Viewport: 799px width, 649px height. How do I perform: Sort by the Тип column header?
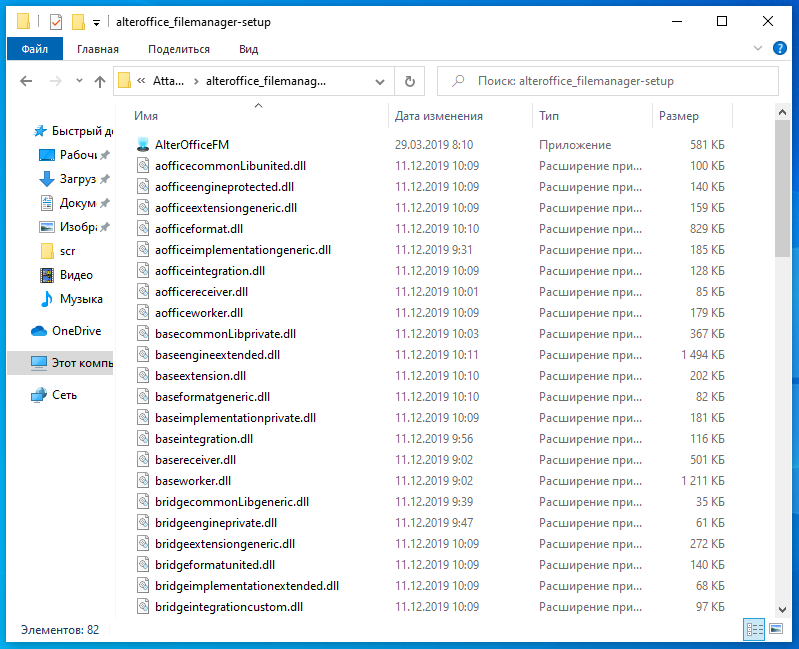tap(593, 116)
